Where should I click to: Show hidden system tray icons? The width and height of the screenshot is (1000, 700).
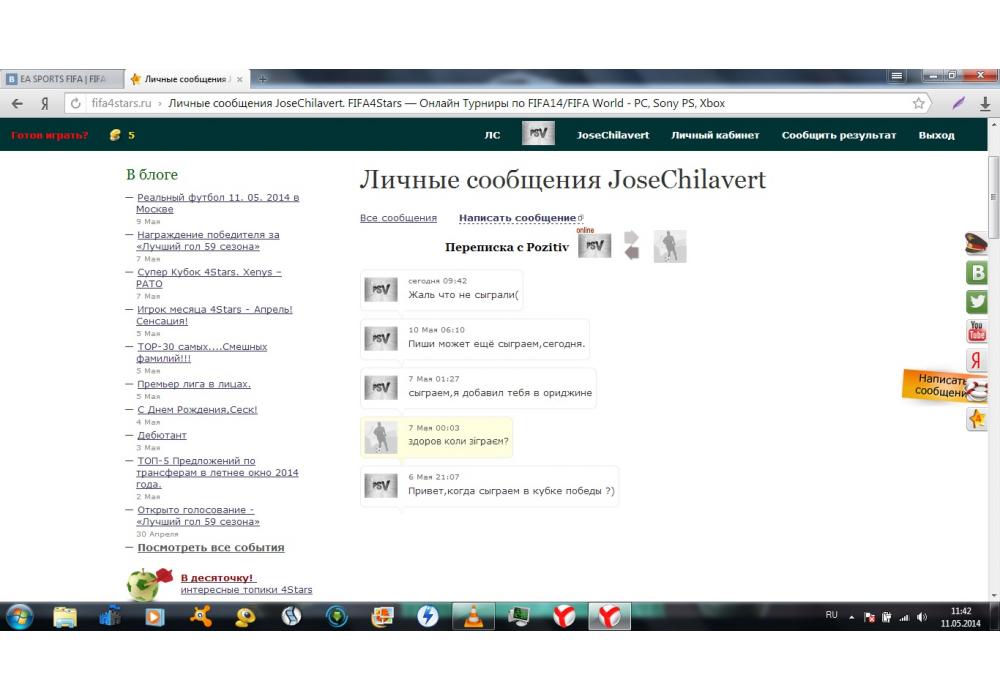coord(852,617)
